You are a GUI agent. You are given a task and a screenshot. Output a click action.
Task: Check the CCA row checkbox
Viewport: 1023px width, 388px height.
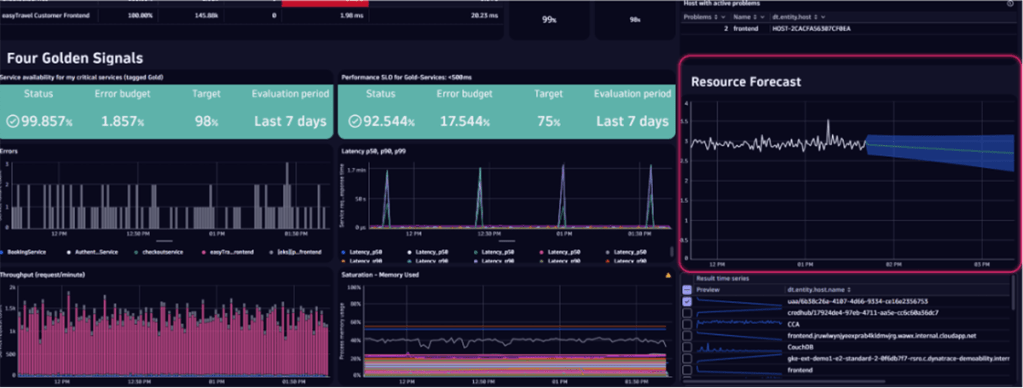click(687, 324)
